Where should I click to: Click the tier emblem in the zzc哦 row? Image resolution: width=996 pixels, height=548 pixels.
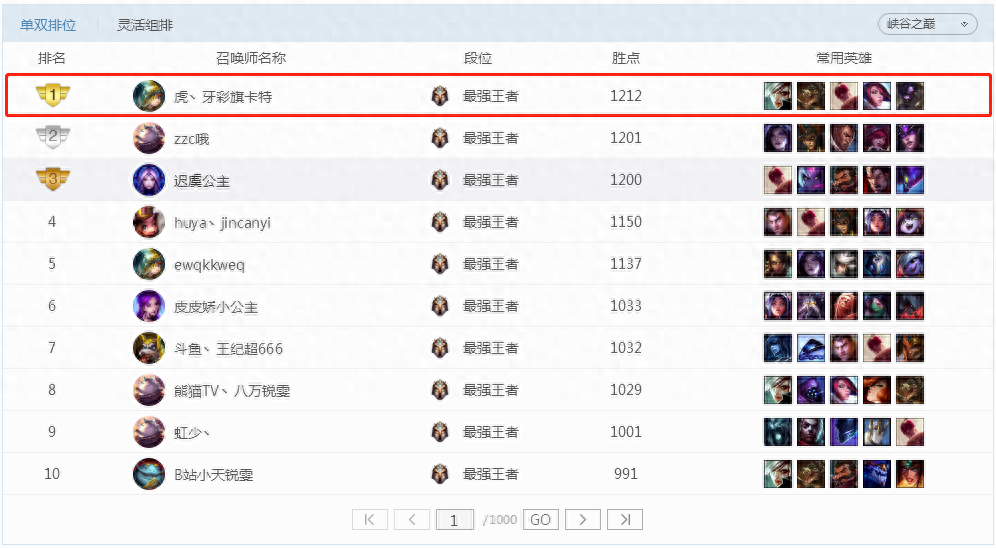tap(440, 138)
